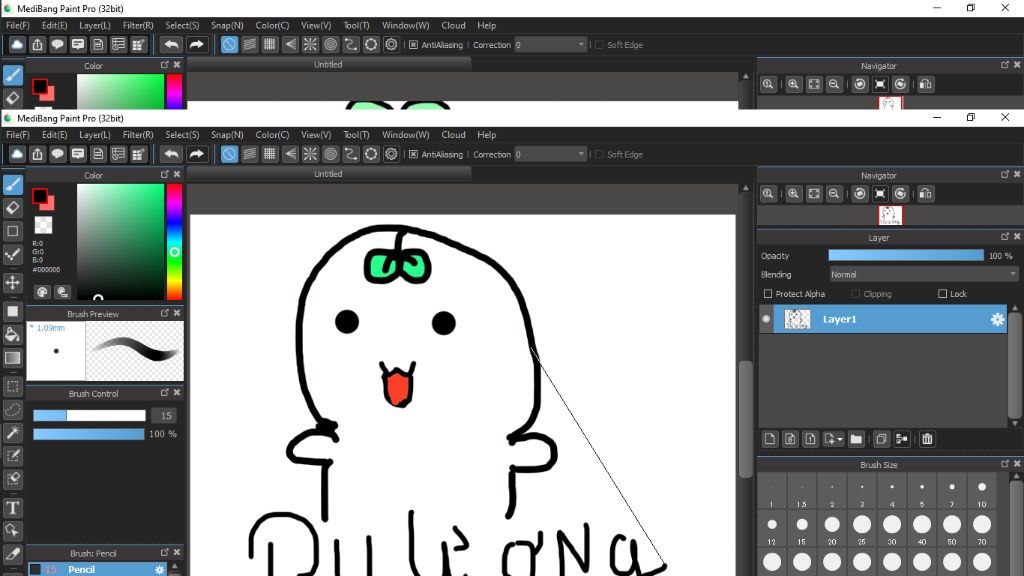Click Redo arrow in the front window toolbar
The width and height of the screenshot is (1024, 576).
[196, 154]
